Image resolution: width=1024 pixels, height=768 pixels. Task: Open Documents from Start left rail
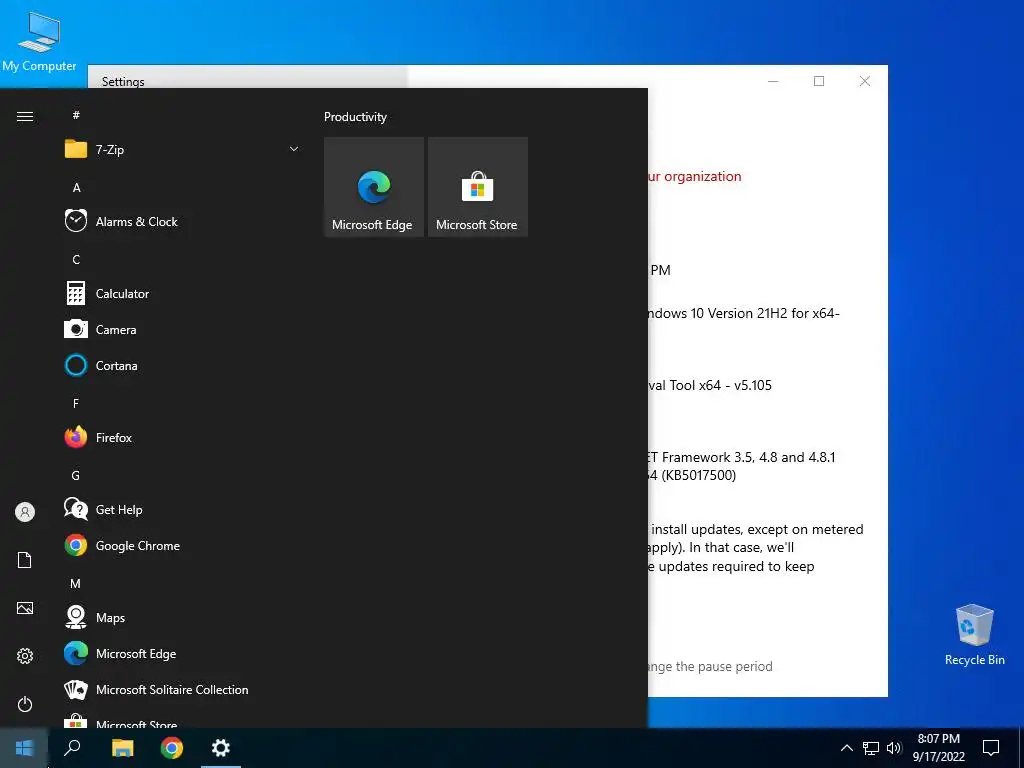pos(25,560)
